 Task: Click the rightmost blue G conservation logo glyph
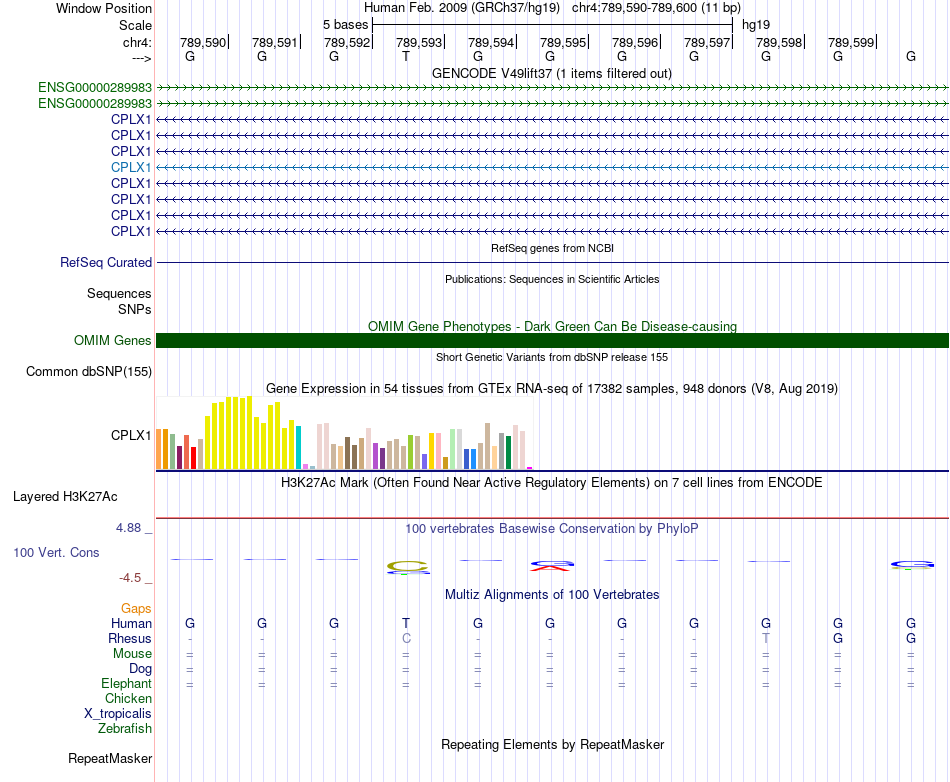911,565
